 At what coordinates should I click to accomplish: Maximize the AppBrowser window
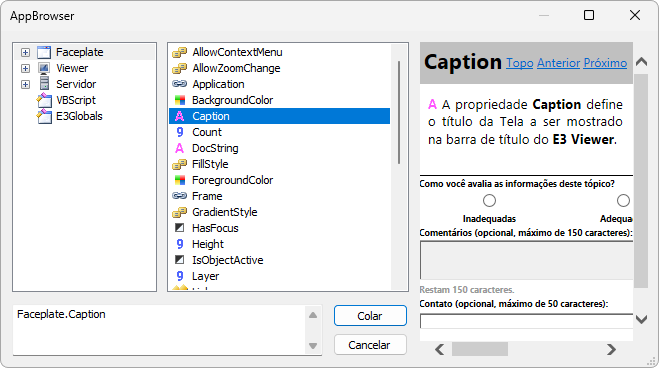point(589,15)
